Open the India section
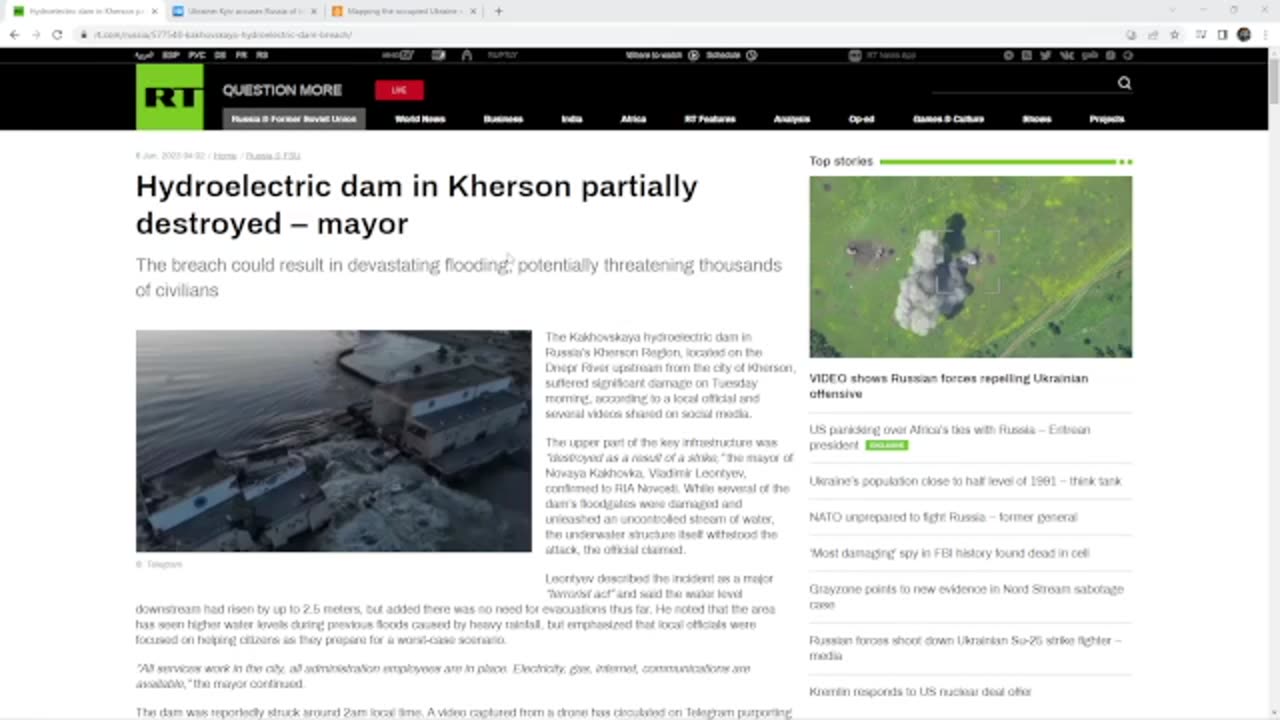The image size is (1280, 720). coord(572,119)
